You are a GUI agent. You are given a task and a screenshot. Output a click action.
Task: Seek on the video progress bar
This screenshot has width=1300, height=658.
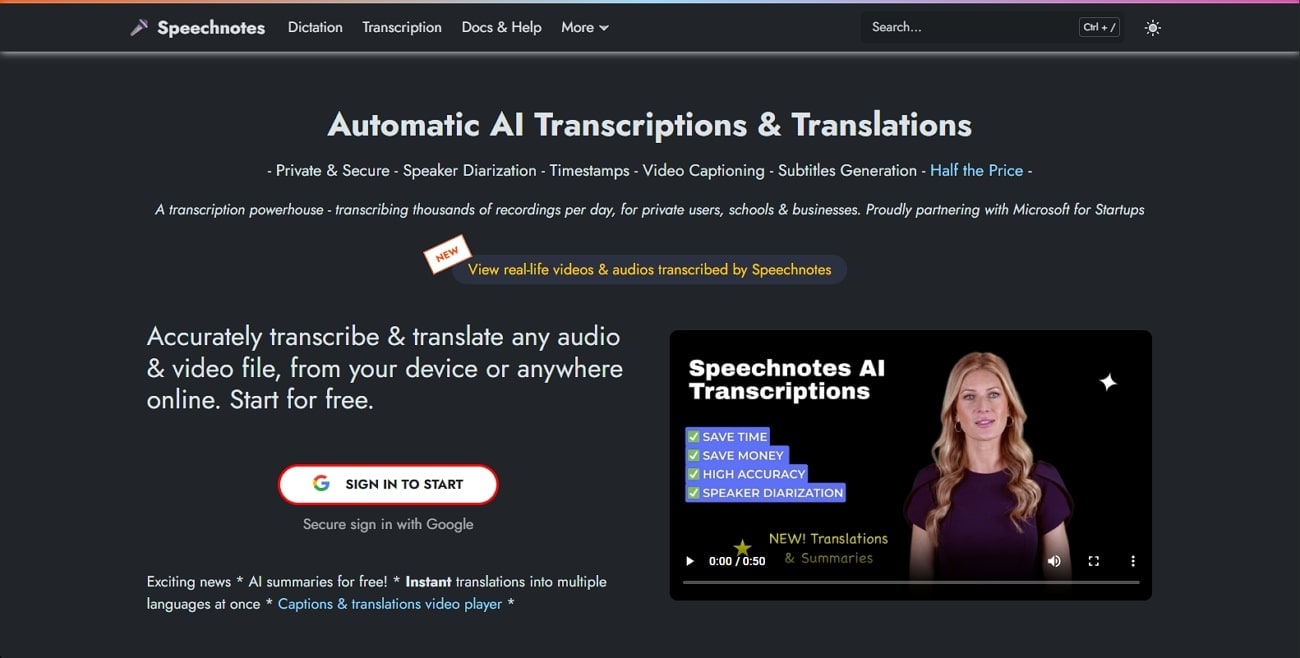[911, 582]
